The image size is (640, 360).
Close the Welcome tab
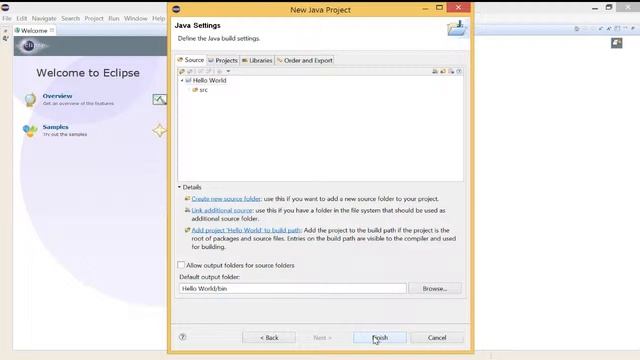(x=52, y=30)
